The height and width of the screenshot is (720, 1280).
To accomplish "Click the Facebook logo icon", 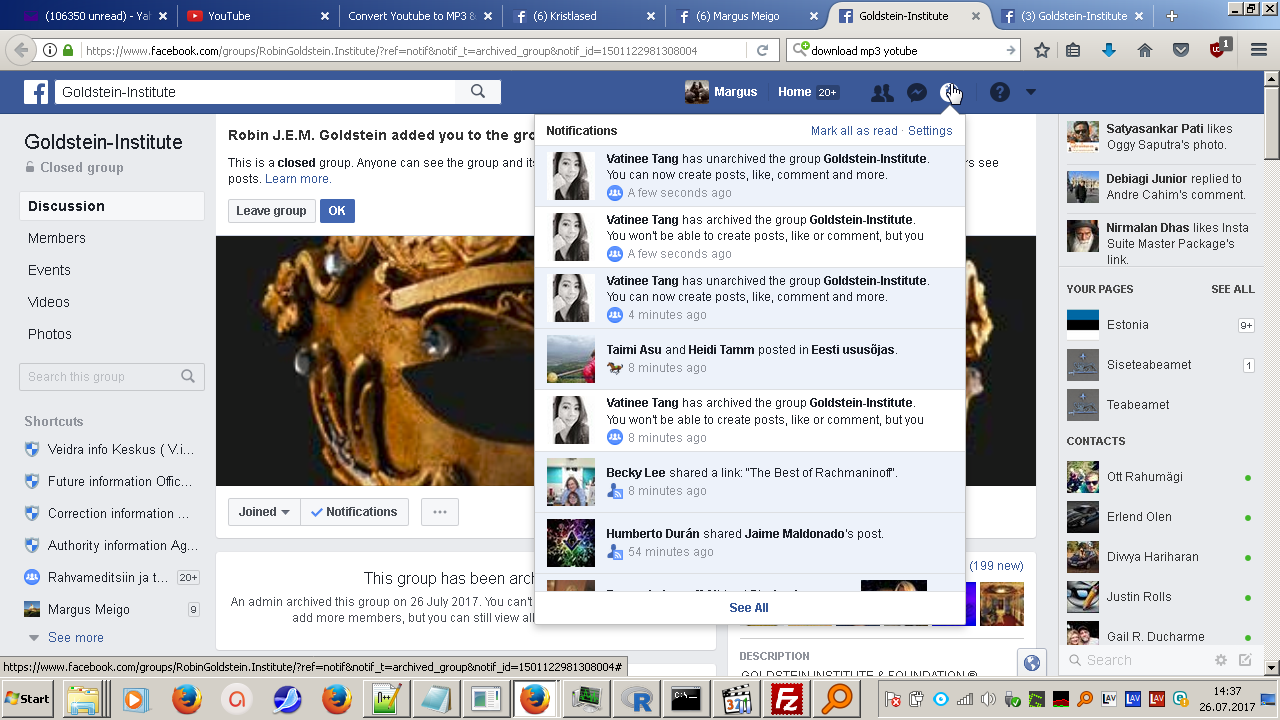I will coord(36,92).
